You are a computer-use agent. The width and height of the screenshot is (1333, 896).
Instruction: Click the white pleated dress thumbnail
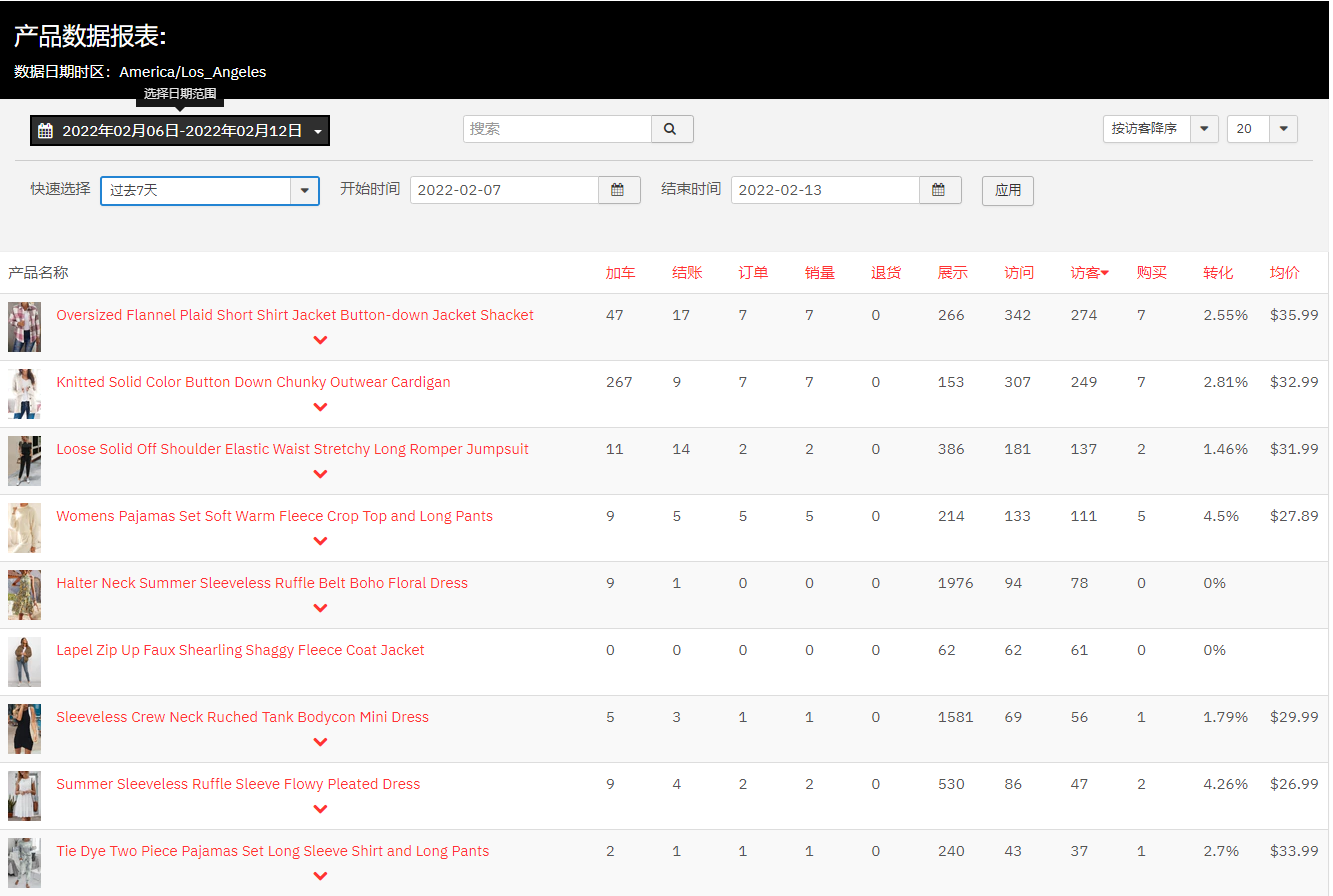point(24,796)
